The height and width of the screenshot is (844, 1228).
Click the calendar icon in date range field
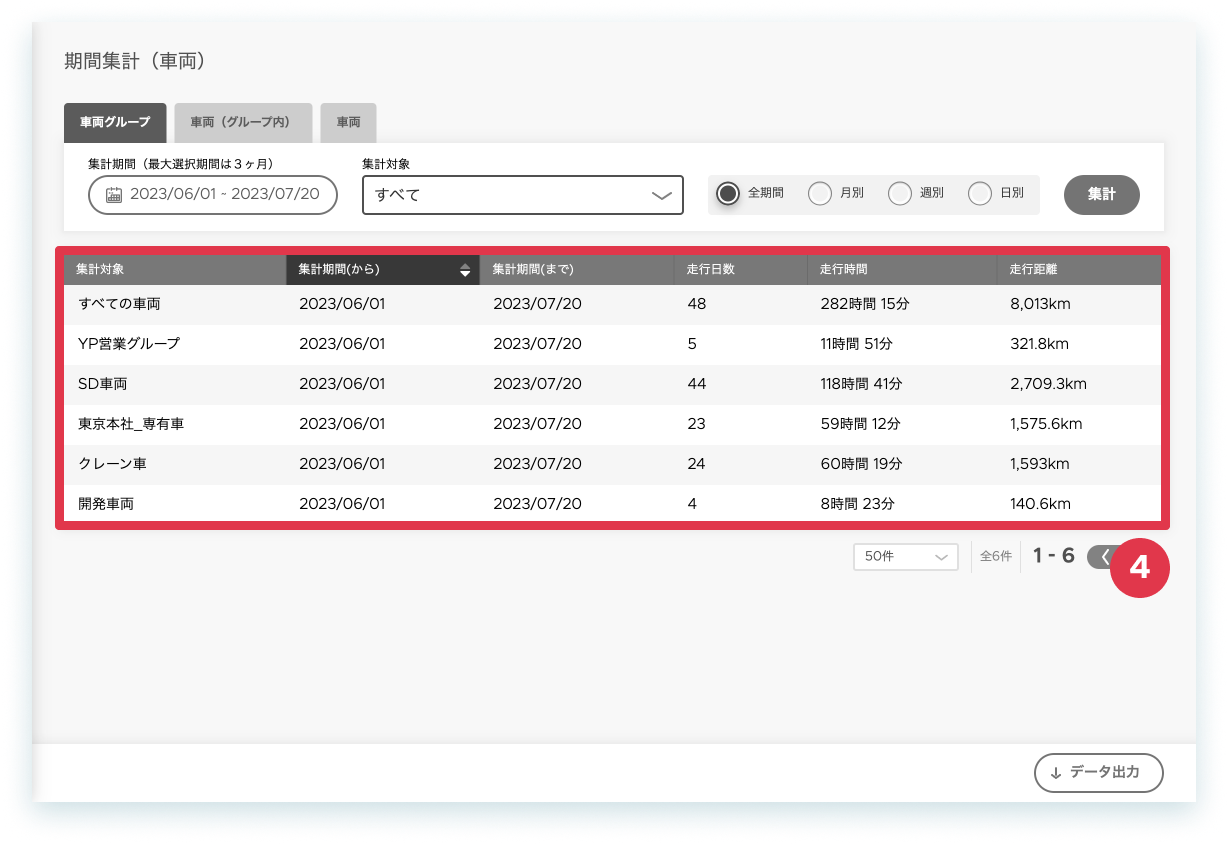tap(114, 195)
